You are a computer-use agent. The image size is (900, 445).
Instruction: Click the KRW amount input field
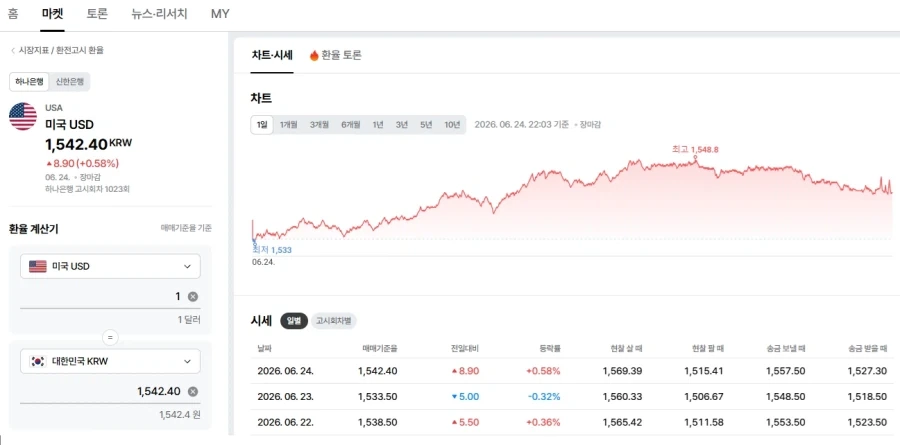(110, 391)
